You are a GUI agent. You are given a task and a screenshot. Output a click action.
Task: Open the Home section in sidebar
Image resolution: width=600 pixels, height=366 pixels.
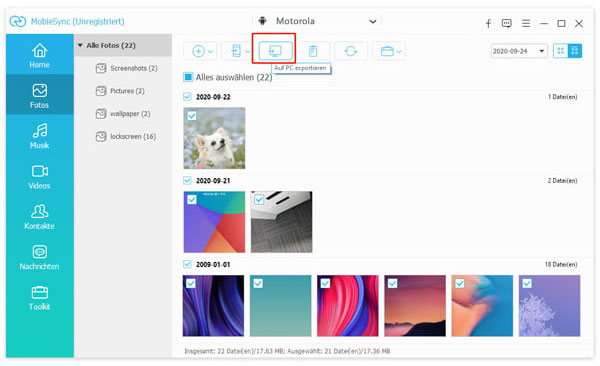click(39, 54)
